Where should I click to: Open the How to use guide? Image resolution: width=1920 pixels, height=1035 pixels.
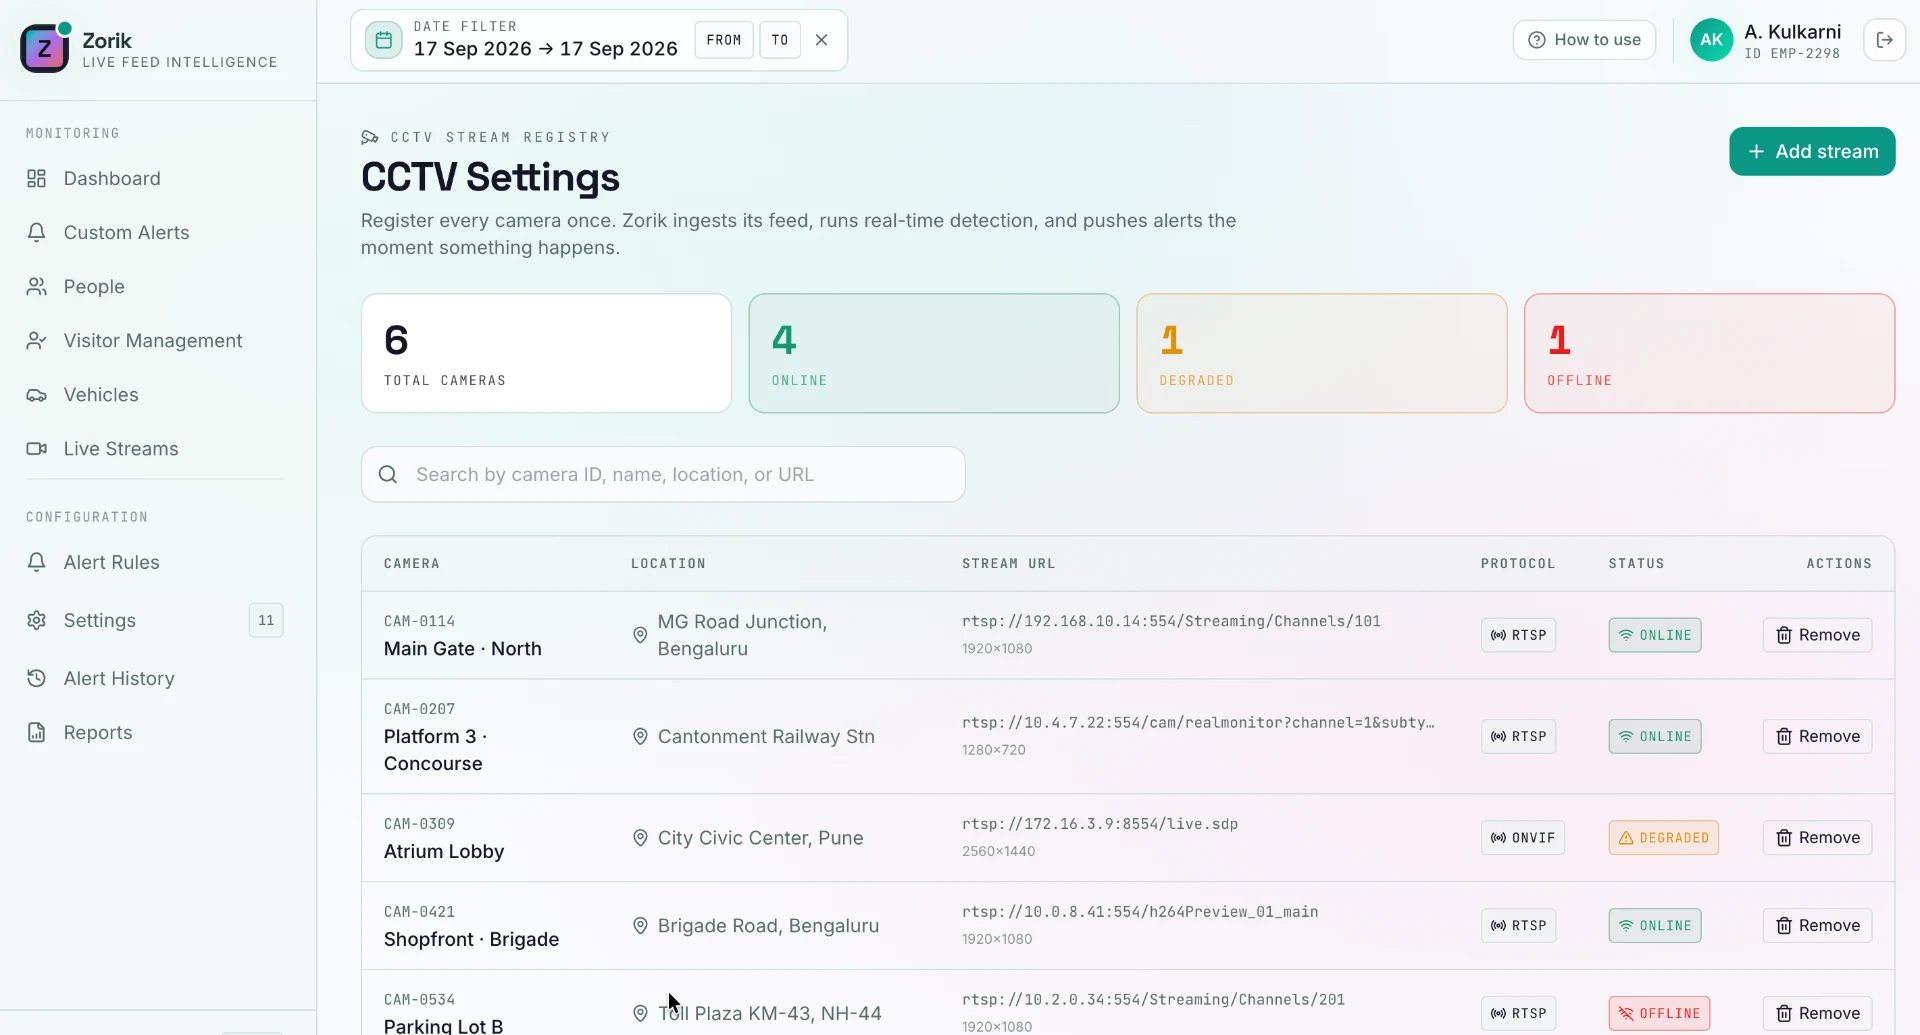(x=1584, y=40)
